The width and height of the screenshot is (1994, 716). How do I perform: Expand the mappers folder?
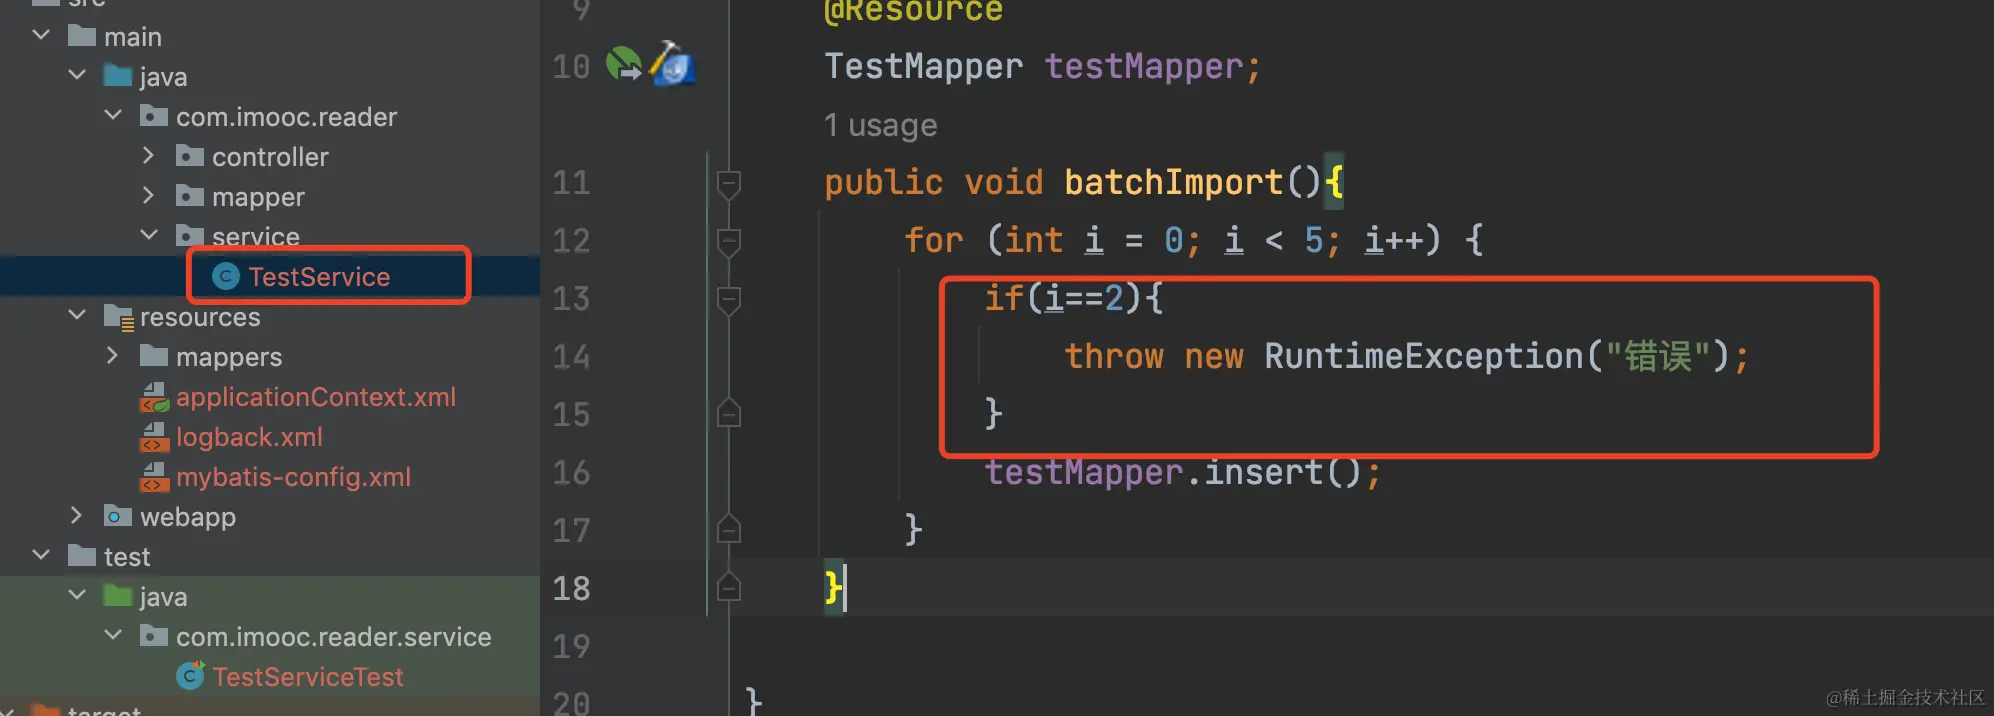pyautogui.click(x=112, y=356)
